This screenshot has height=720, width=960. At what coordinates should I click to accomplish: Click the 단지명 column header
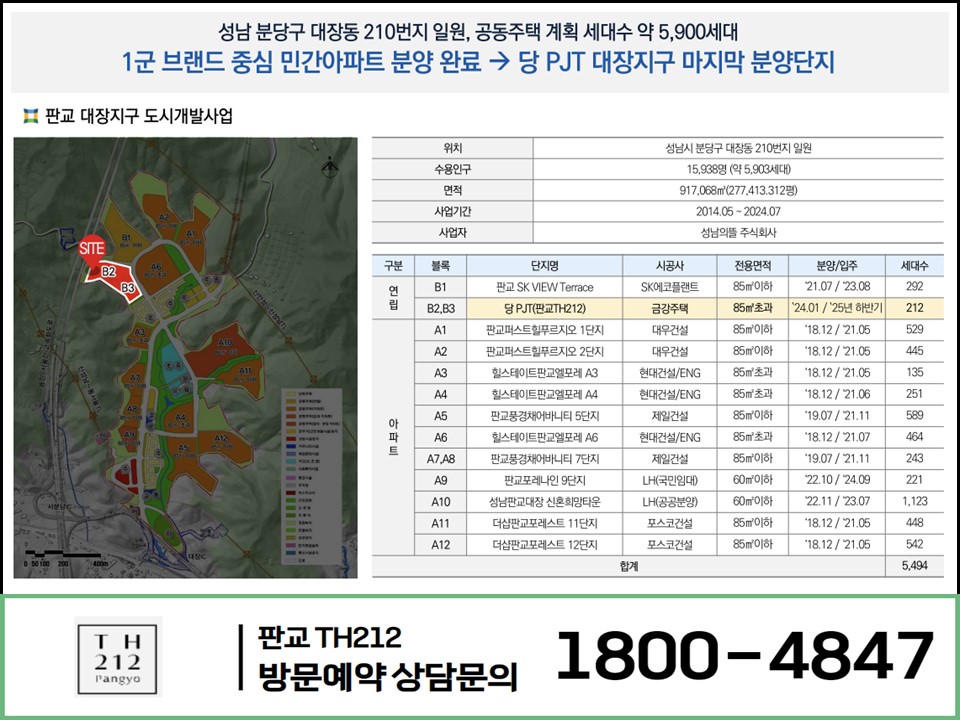tap(544, 266)
